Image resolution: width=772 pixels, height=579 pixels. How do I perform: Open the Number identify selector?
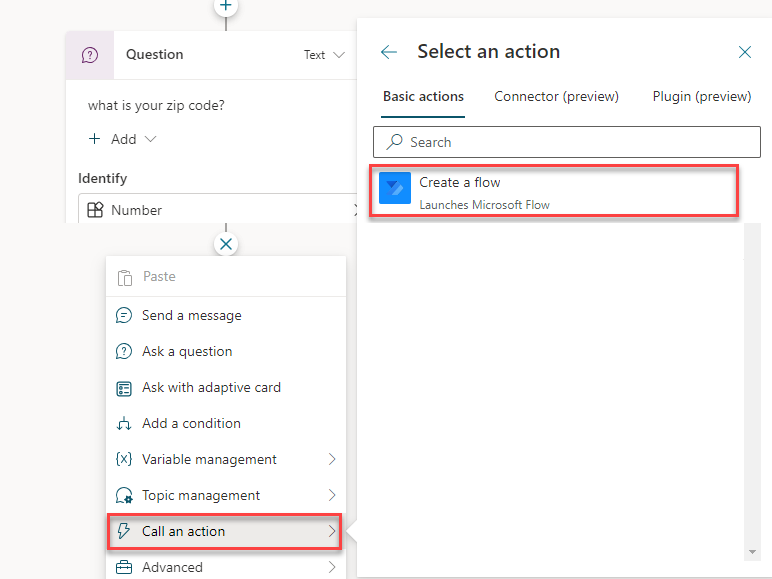point(217,210)
